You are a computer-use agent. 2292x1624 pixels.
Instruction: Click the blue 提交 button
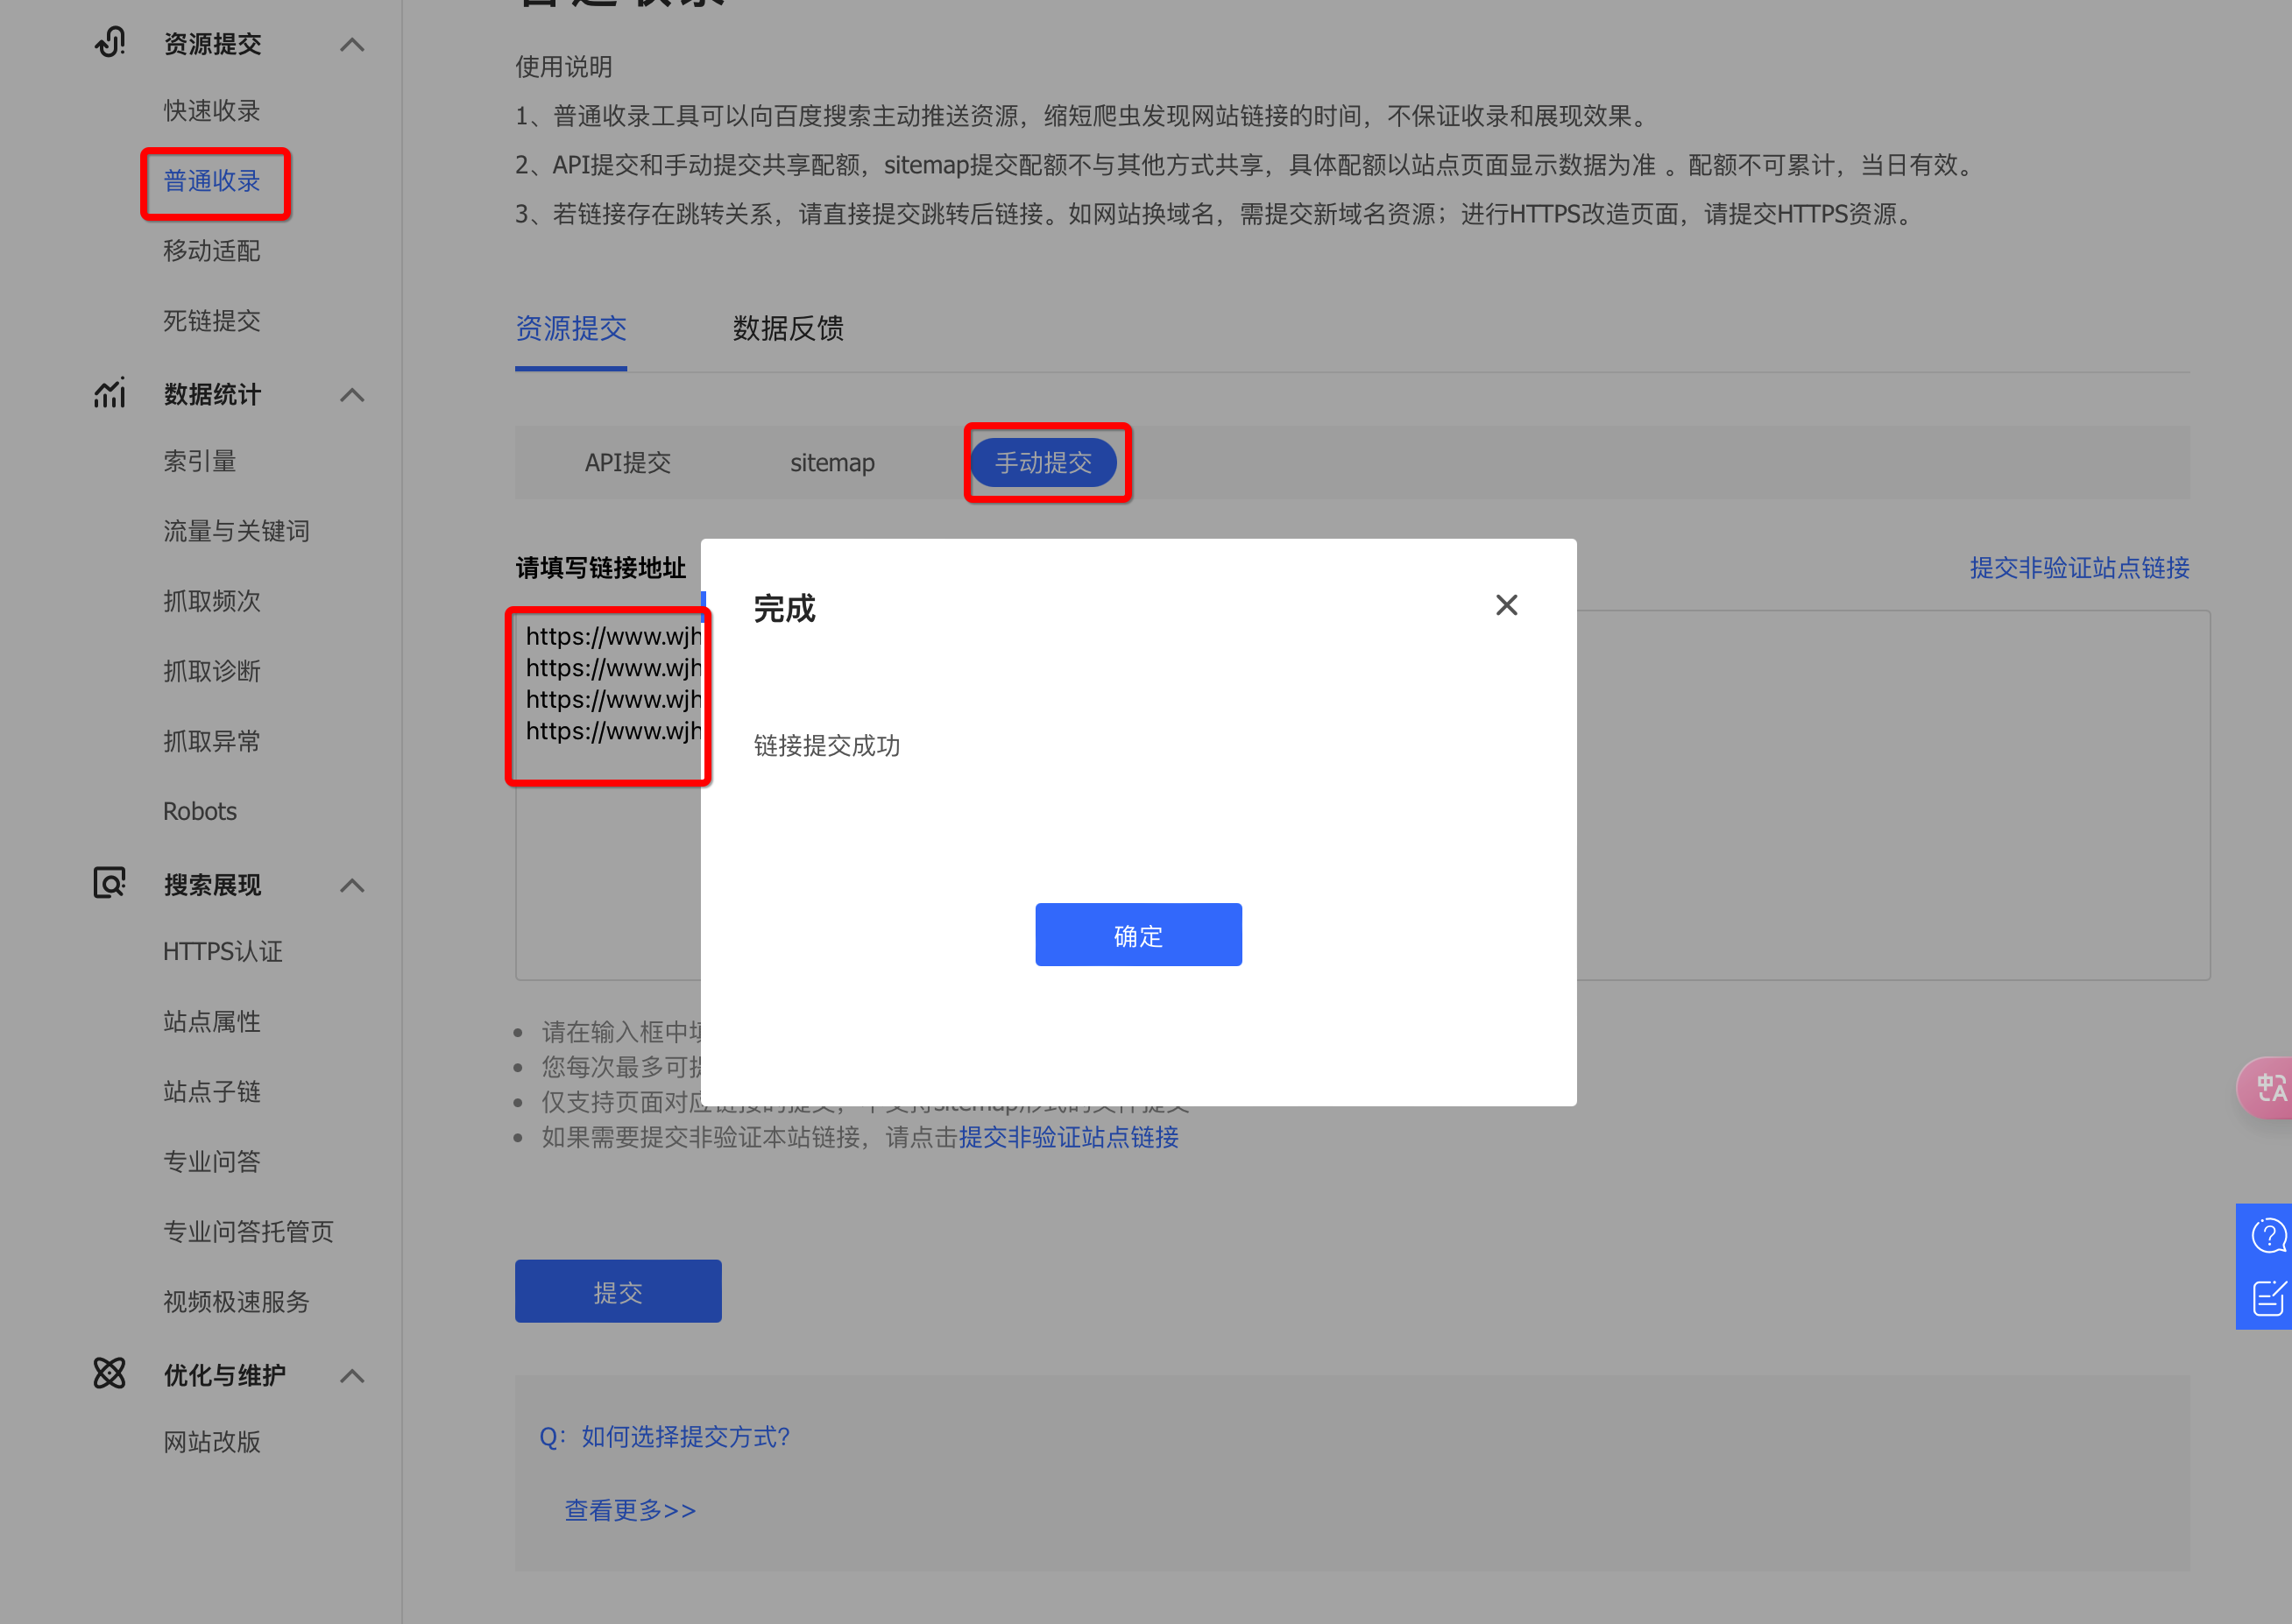pyautogui.click(x=618, y=1292)
